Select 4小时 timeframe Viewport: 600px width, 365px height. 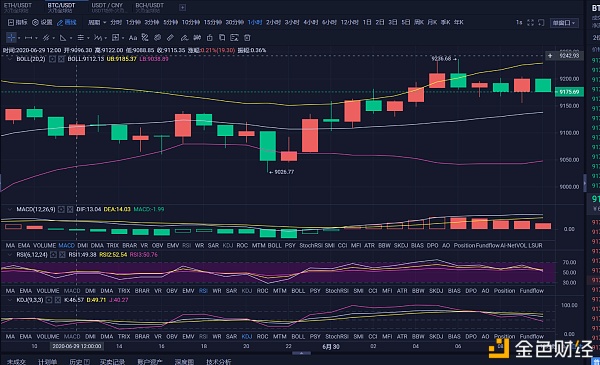[x=311, y=23]
